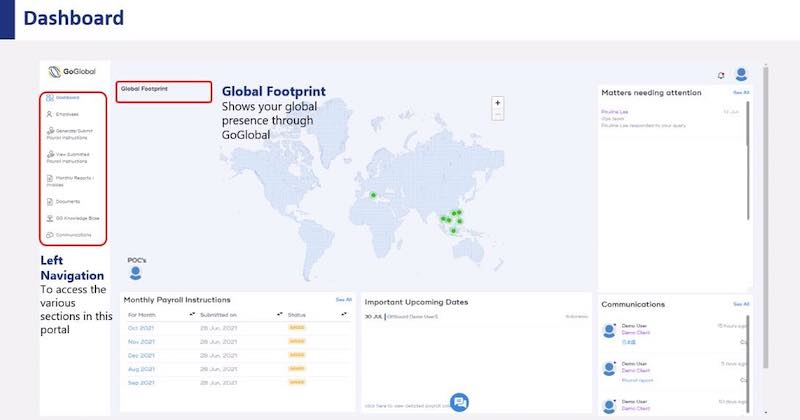Sort by For Month column arrows

(x=192, y=314)
